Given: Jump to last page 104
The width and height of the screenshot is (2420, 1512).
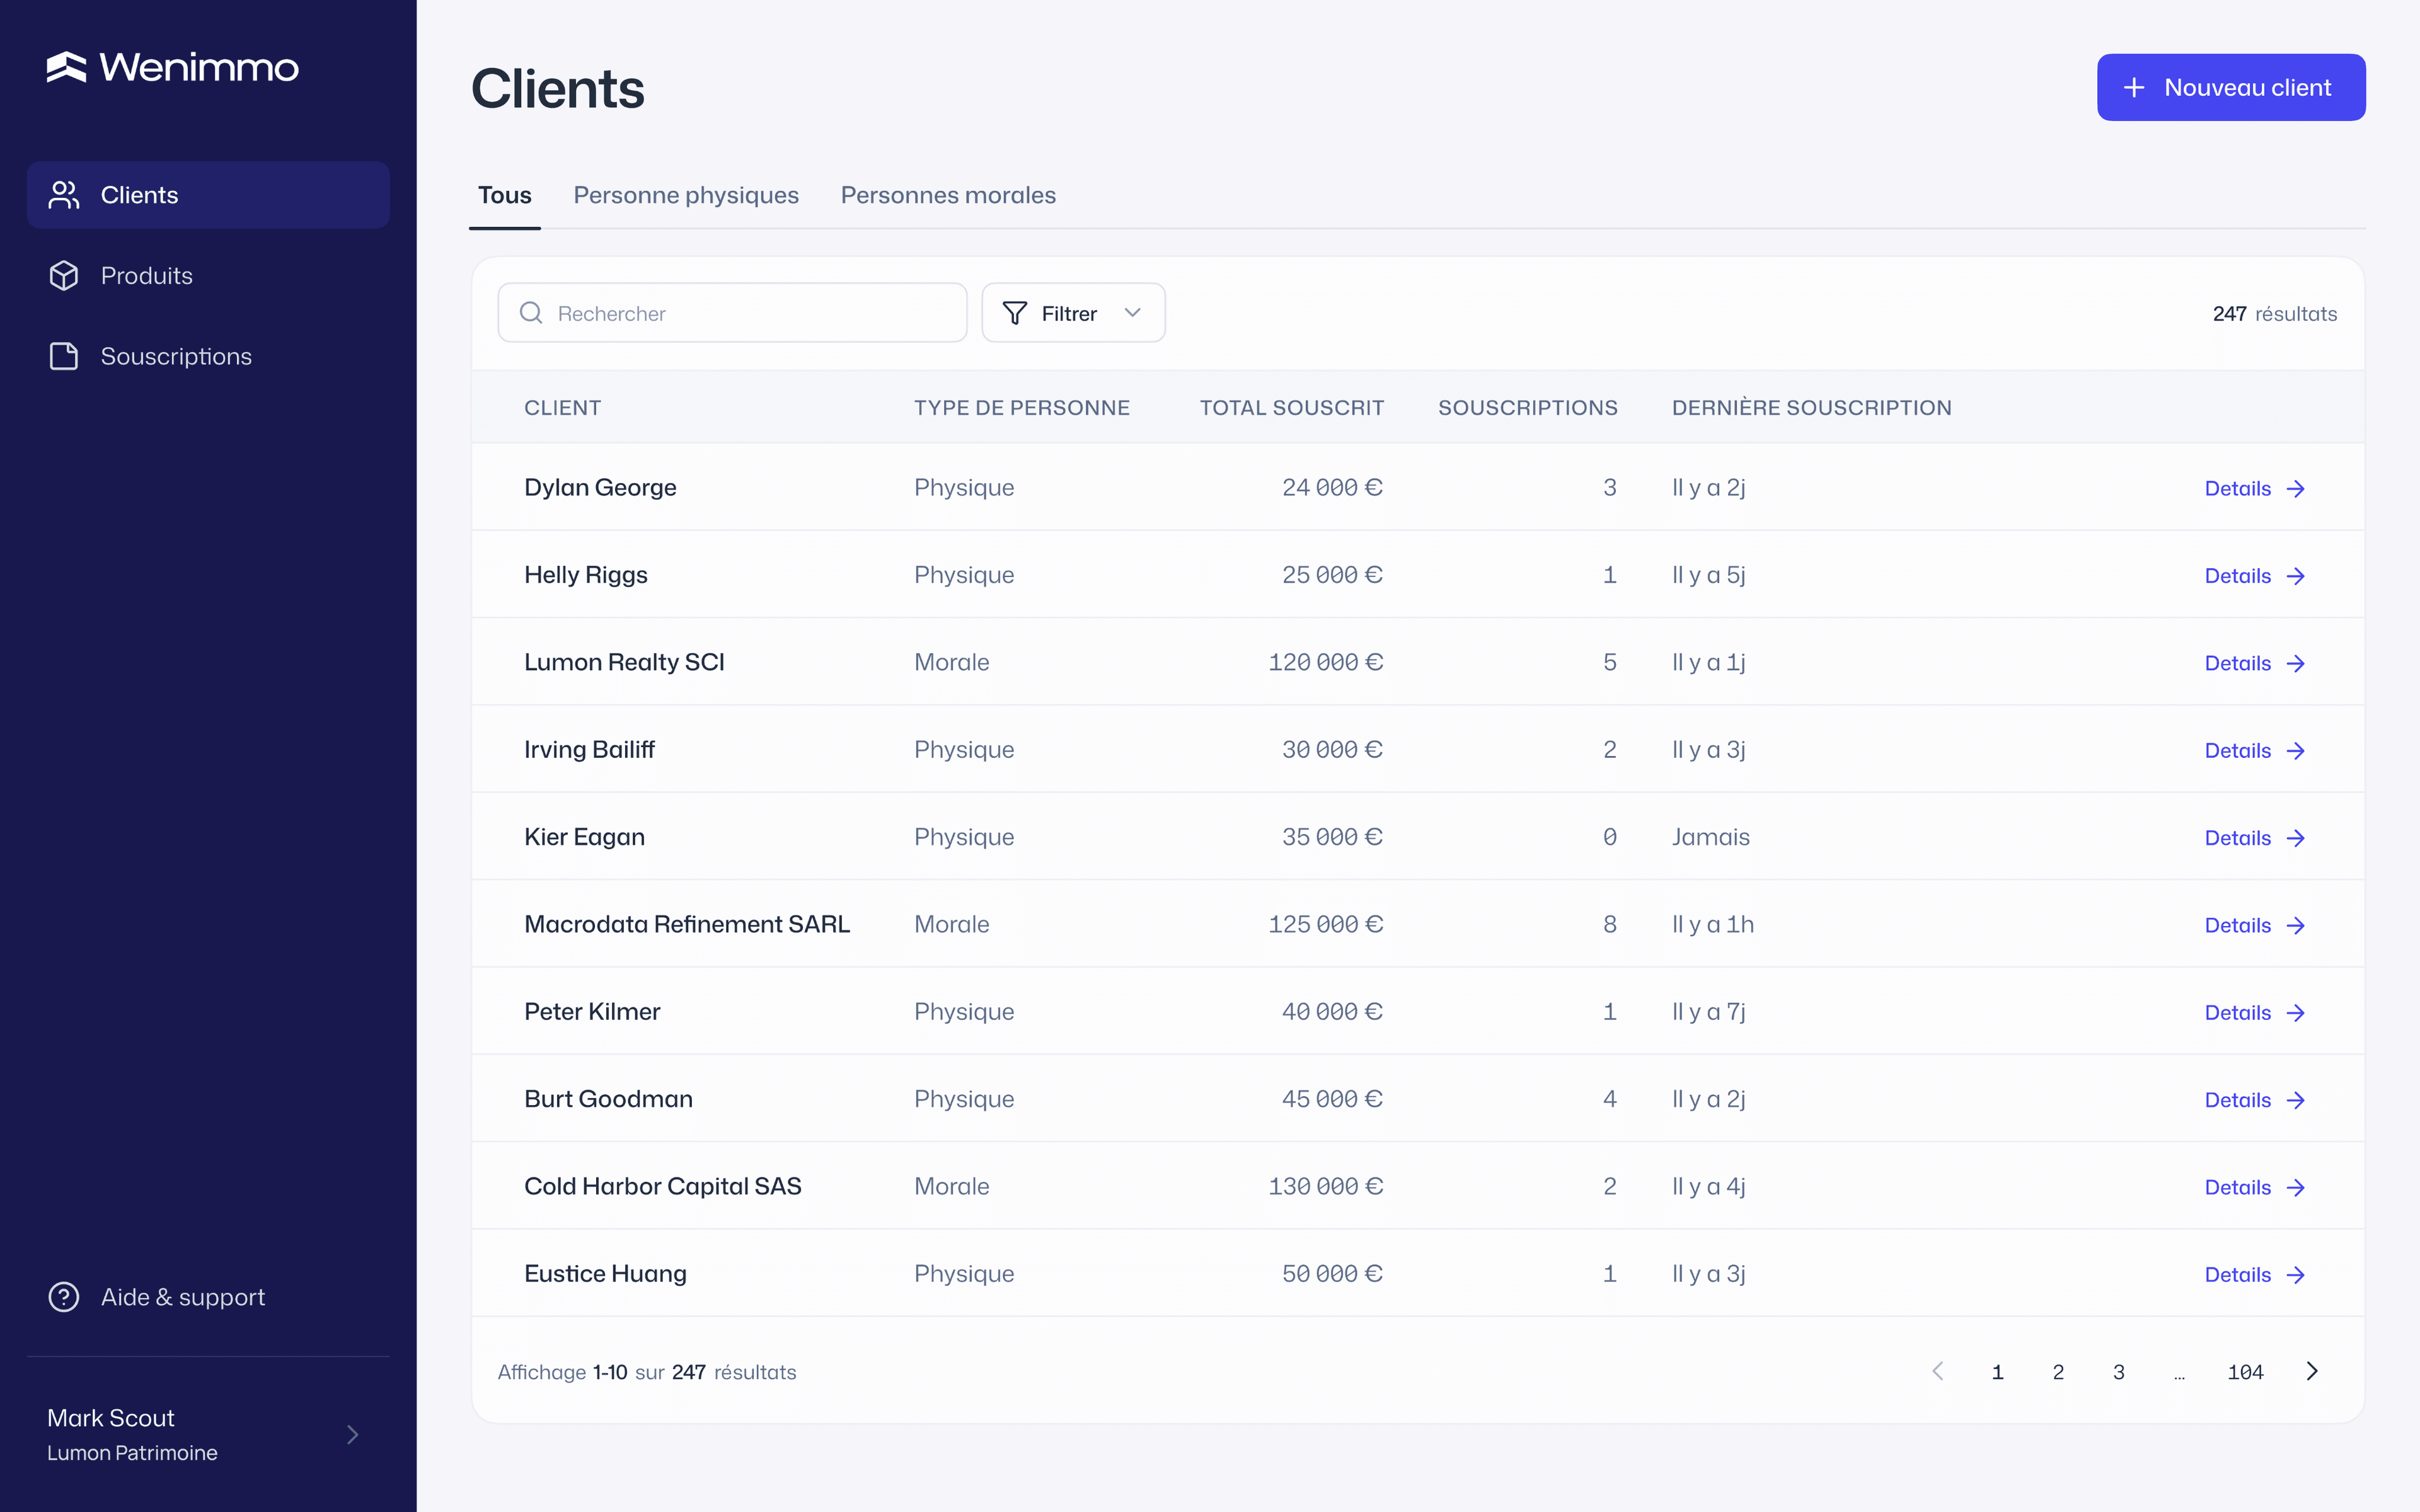Looking at the screenshot, I should 2245,1372.
